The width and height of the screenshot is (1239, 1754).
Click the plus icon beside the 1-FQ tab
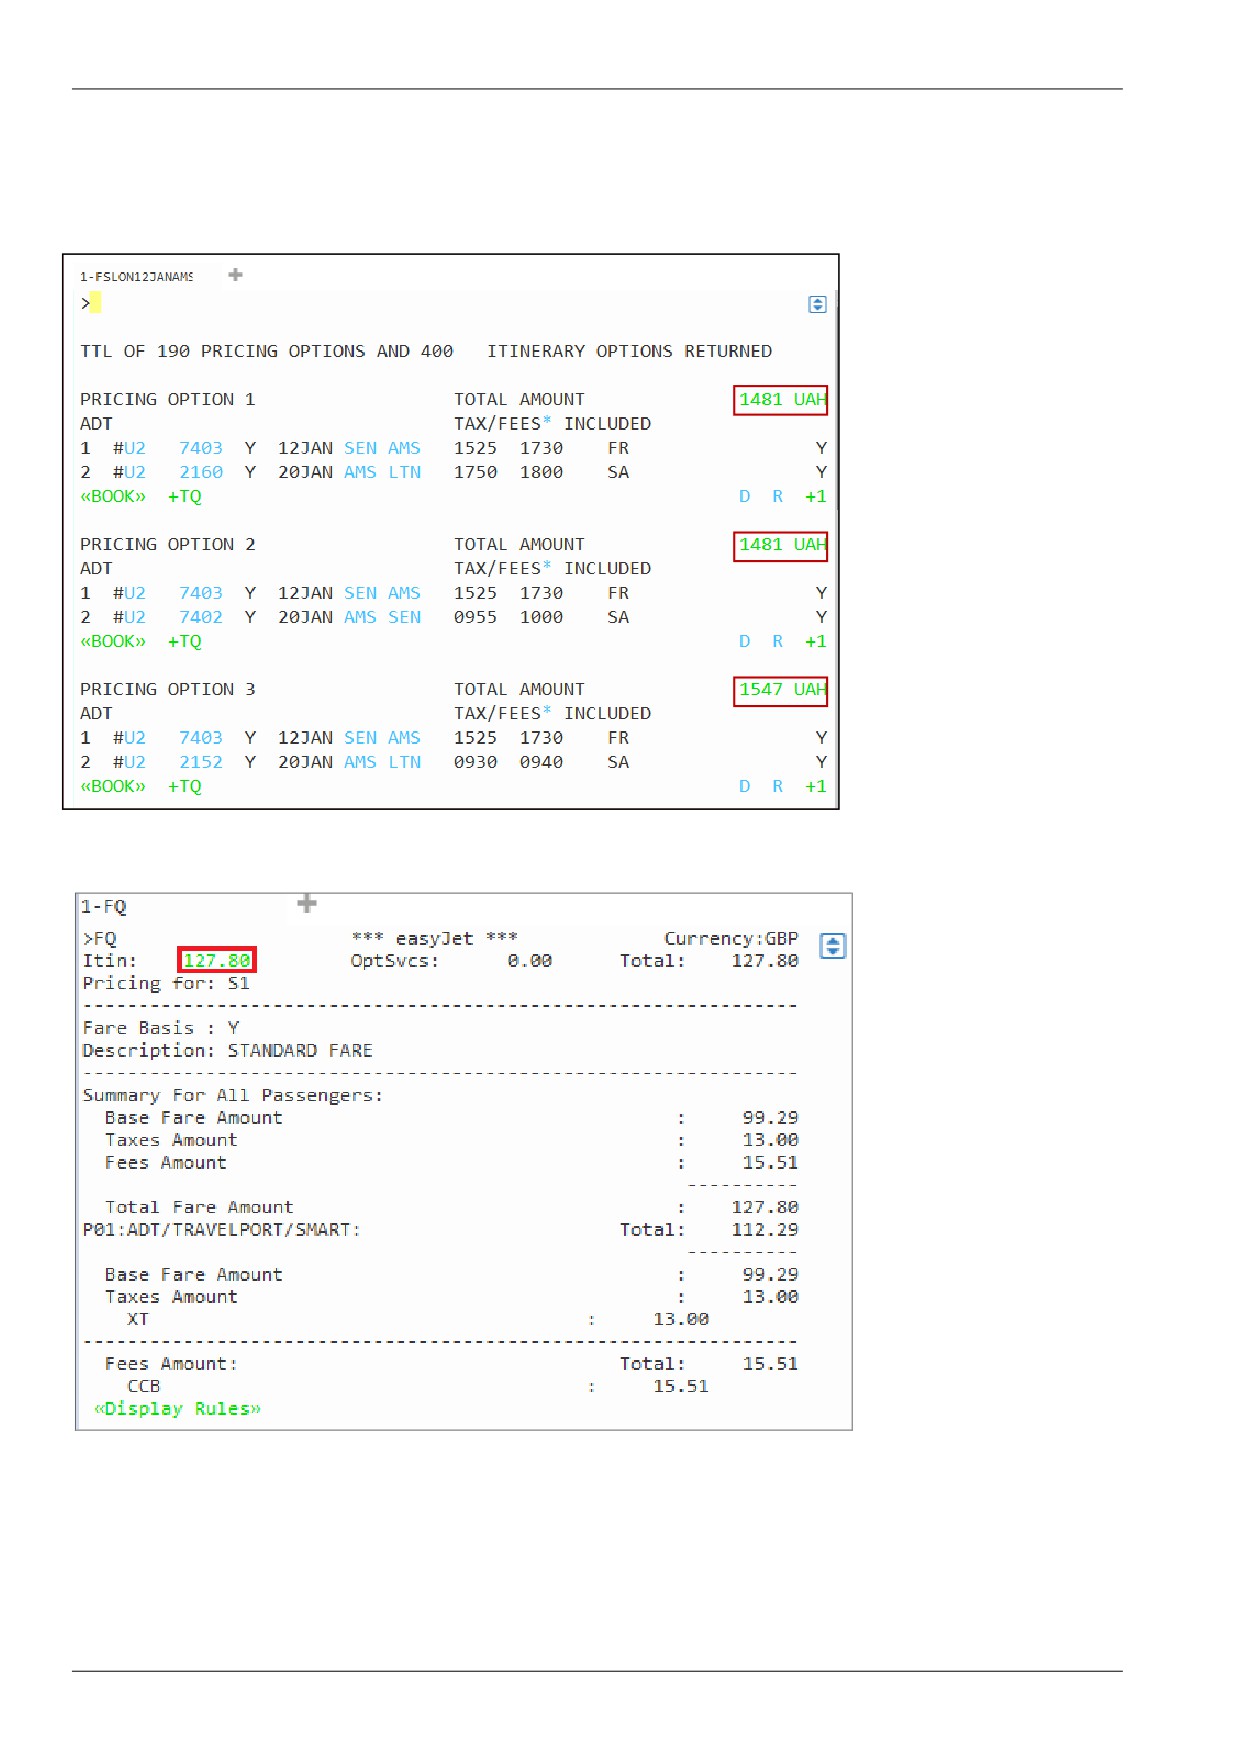[x=307, y=904]
